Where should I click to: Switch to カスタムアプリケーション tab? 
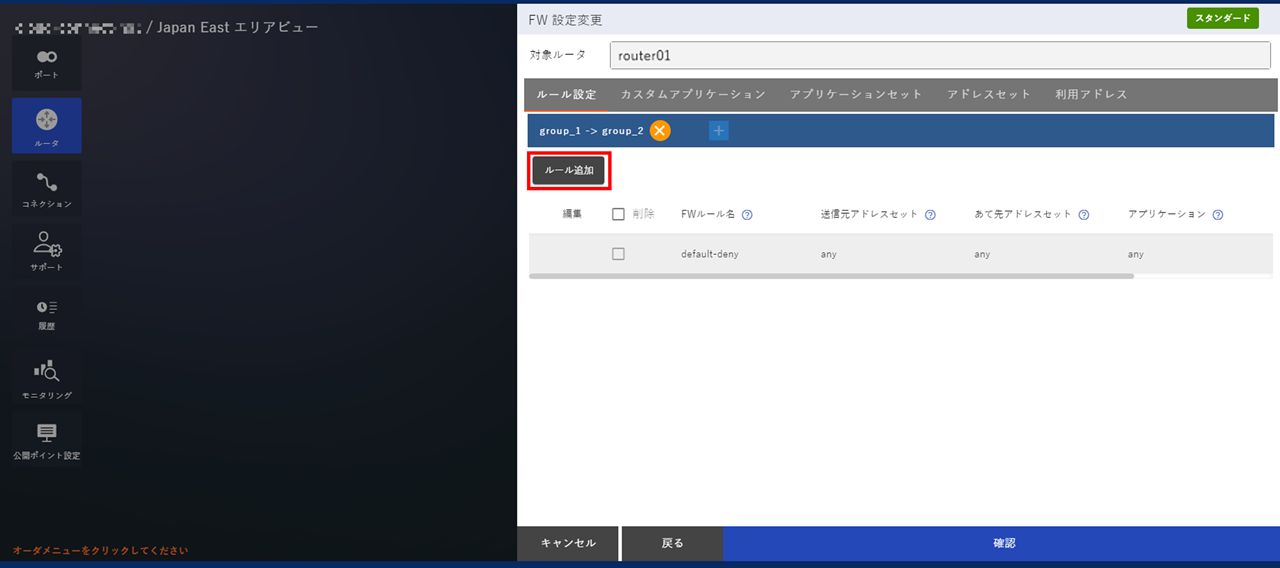693,94
